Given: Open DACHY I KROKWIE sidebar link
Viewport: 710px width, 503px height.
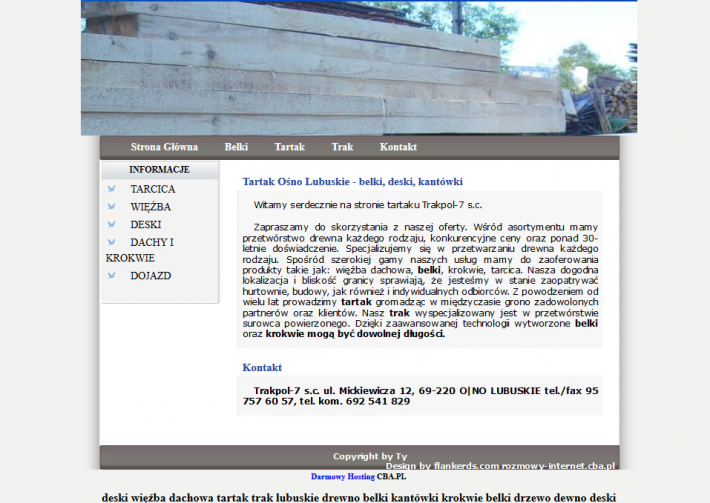Looking at the screenshot, I should [151, 242].
